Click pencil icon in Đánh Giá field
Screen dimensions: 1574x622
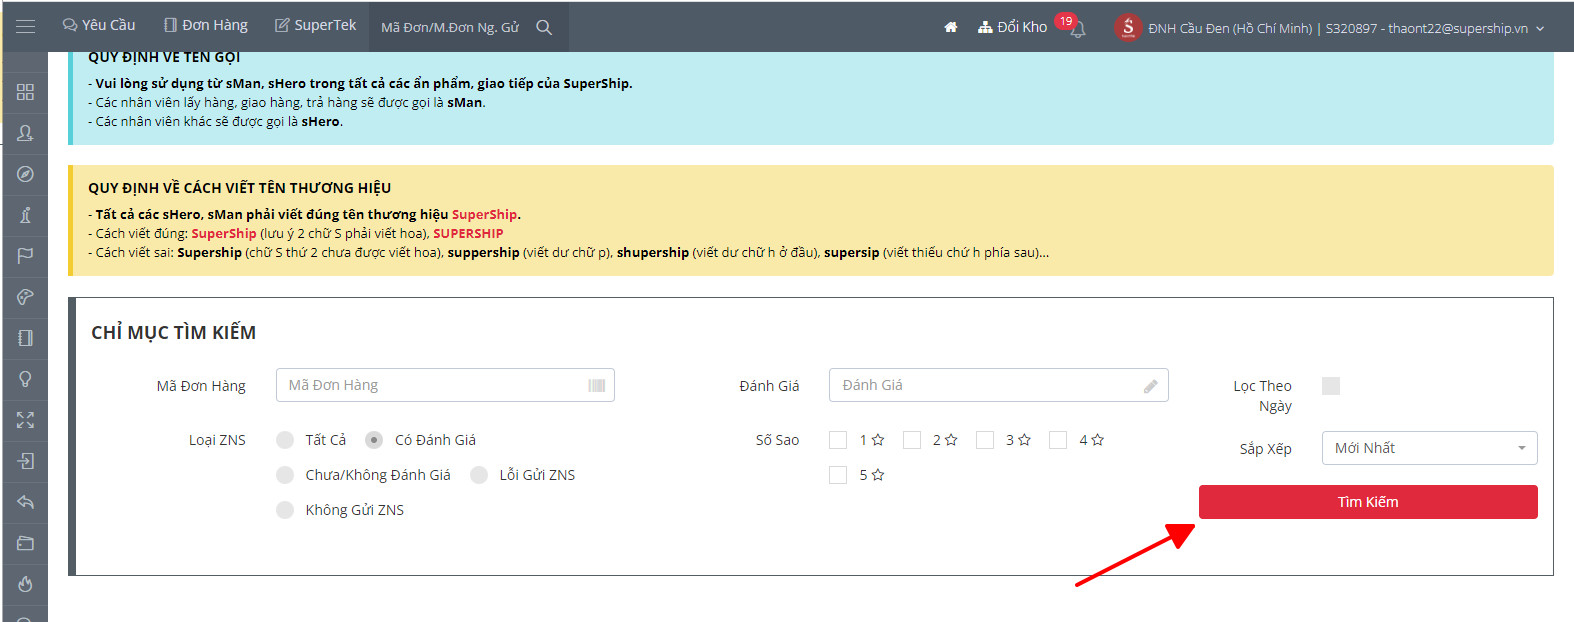pos(1151,386)
